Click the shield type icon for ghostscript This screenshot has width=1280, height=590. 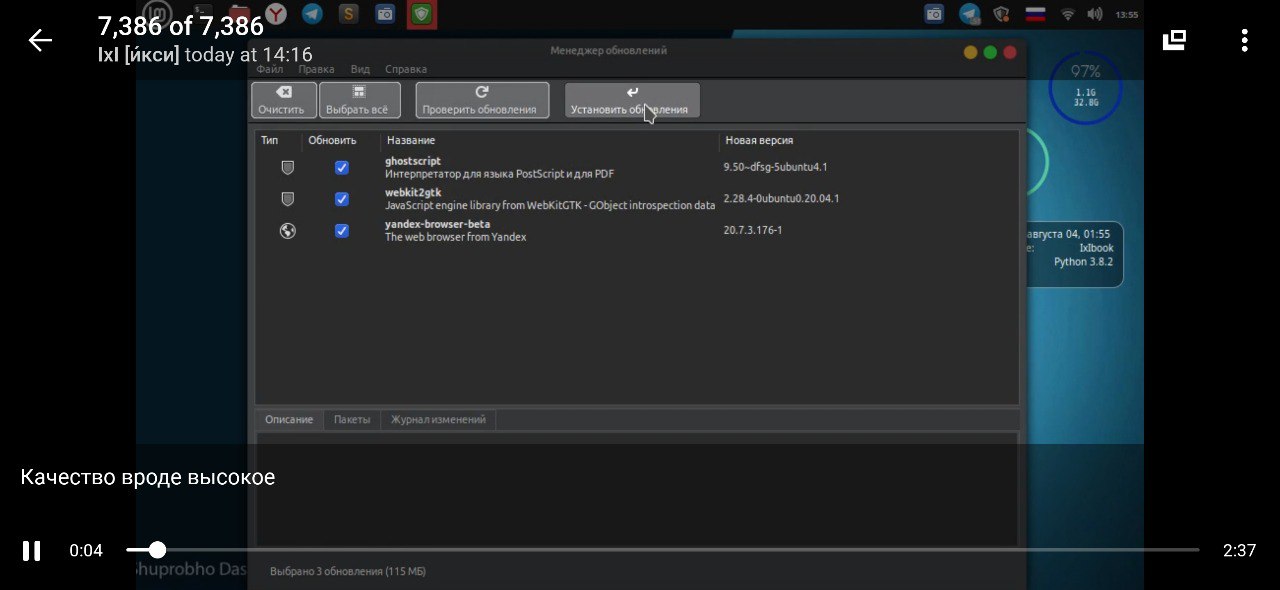coord(288,167)
